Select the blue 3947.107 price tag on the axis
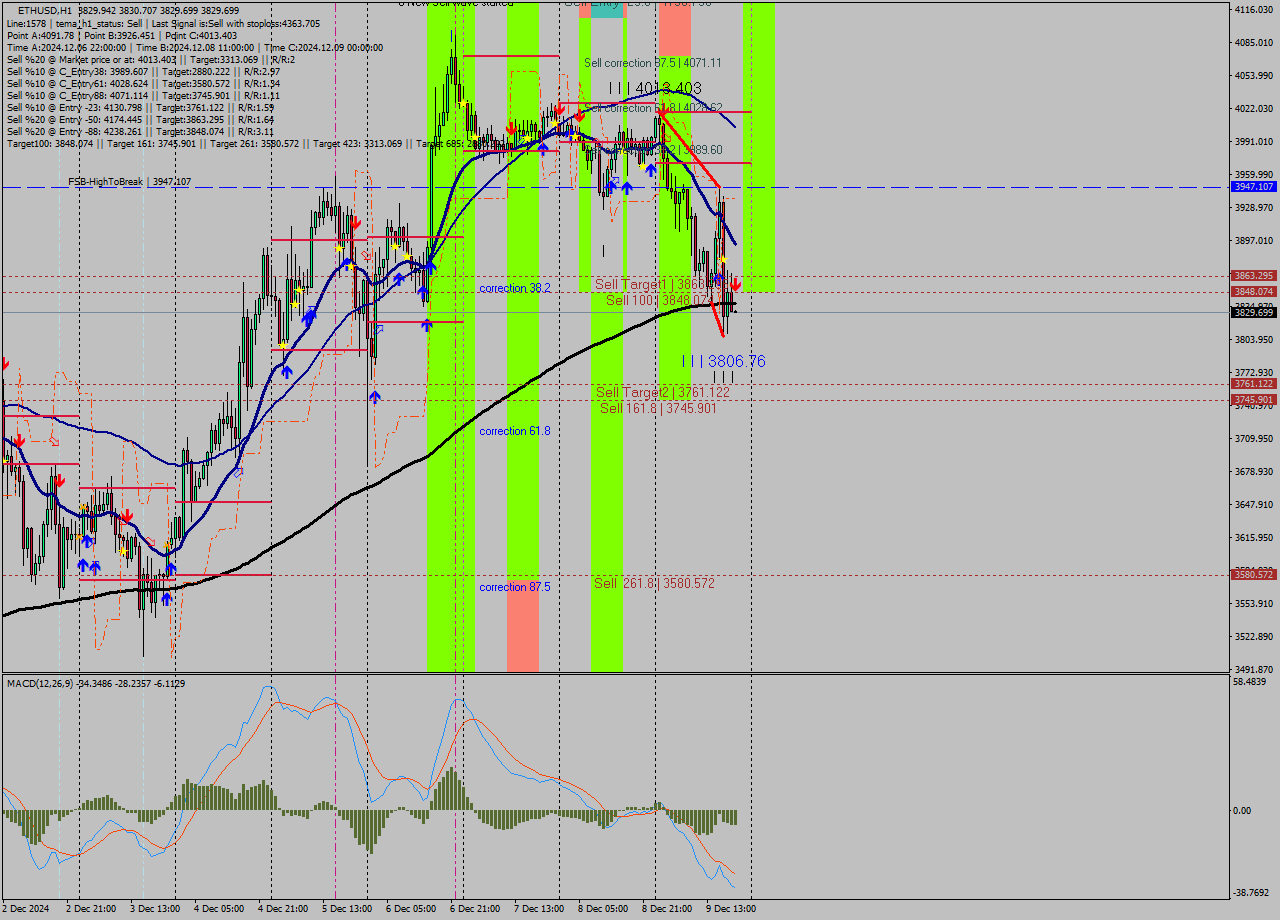Image resolution: width=1280 pixels, height=920 pixels. pyautogui.click(x=1254, y=186)
